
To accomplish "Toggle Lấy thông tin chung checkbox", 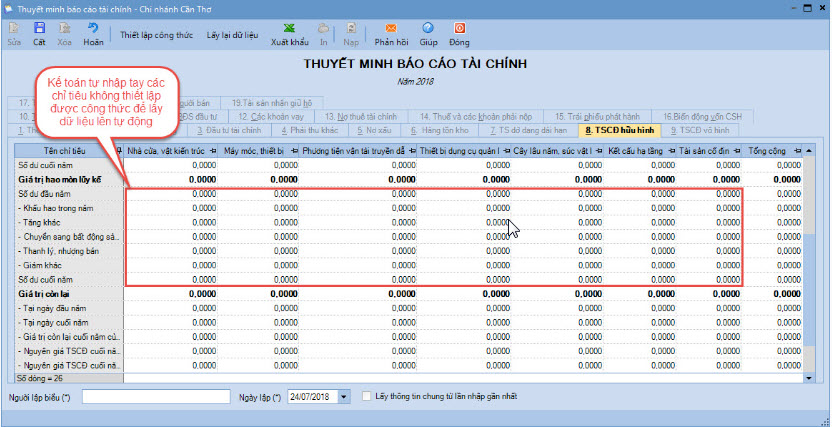I will click(x=366, y=396).
